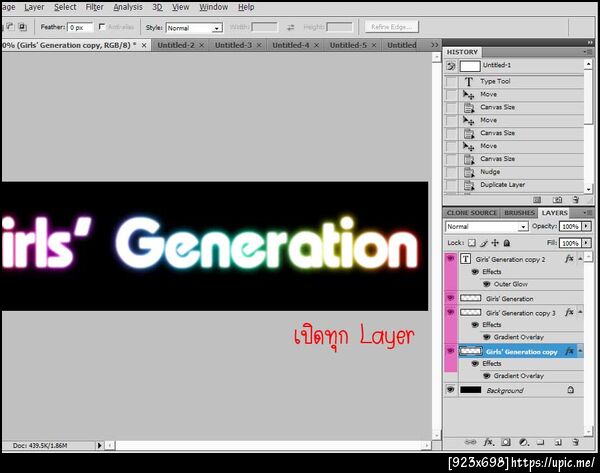The width and height of the screenshot is (600, 473).
Task: Click fx icon on Girls' Generation copy 3
Action: [569, 312]
